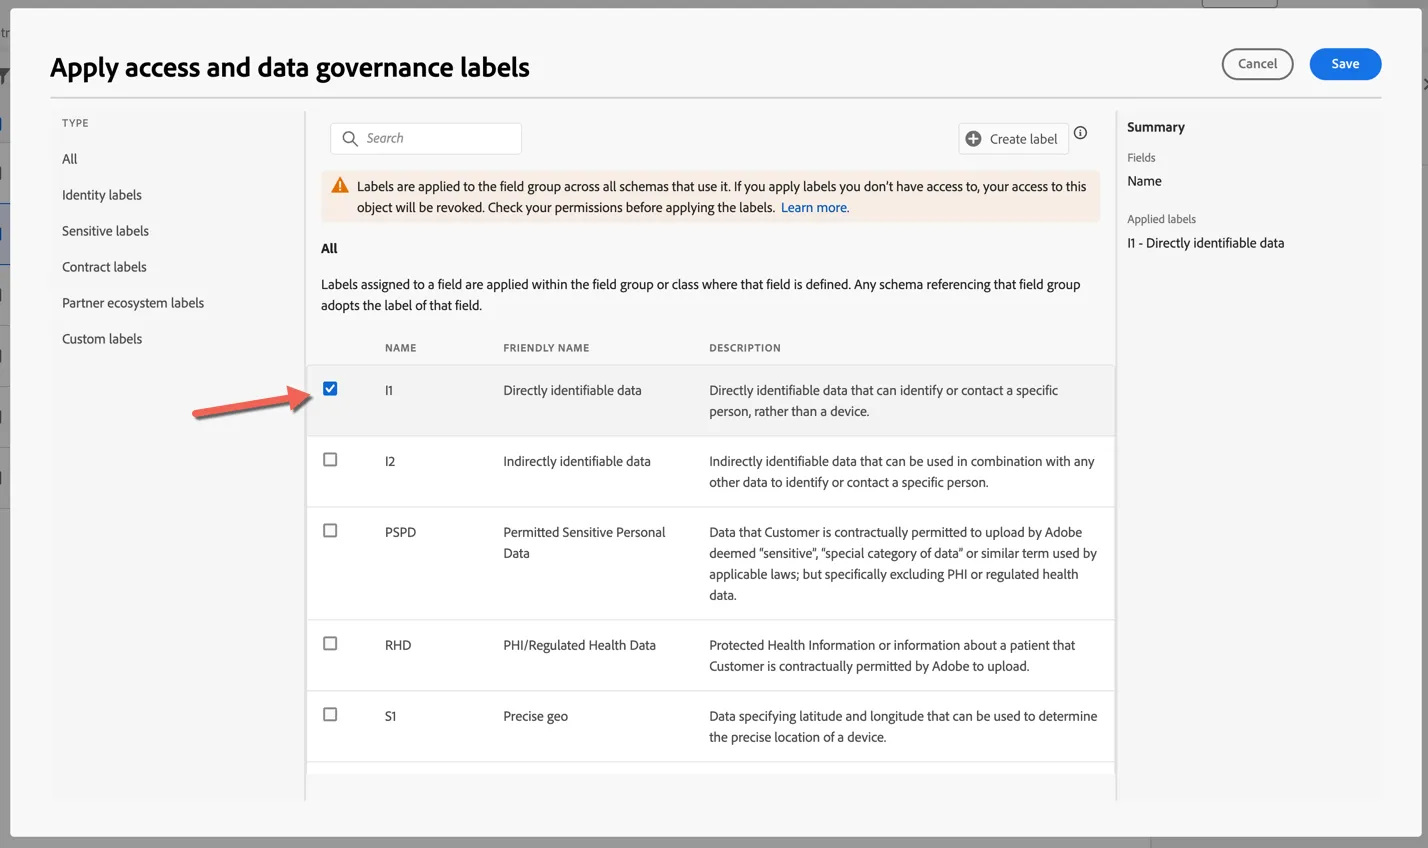The height and width of the screenshot is (848, 1428).
Task: Click the 'Summary' heading
Action: [x=1155, y=127]
